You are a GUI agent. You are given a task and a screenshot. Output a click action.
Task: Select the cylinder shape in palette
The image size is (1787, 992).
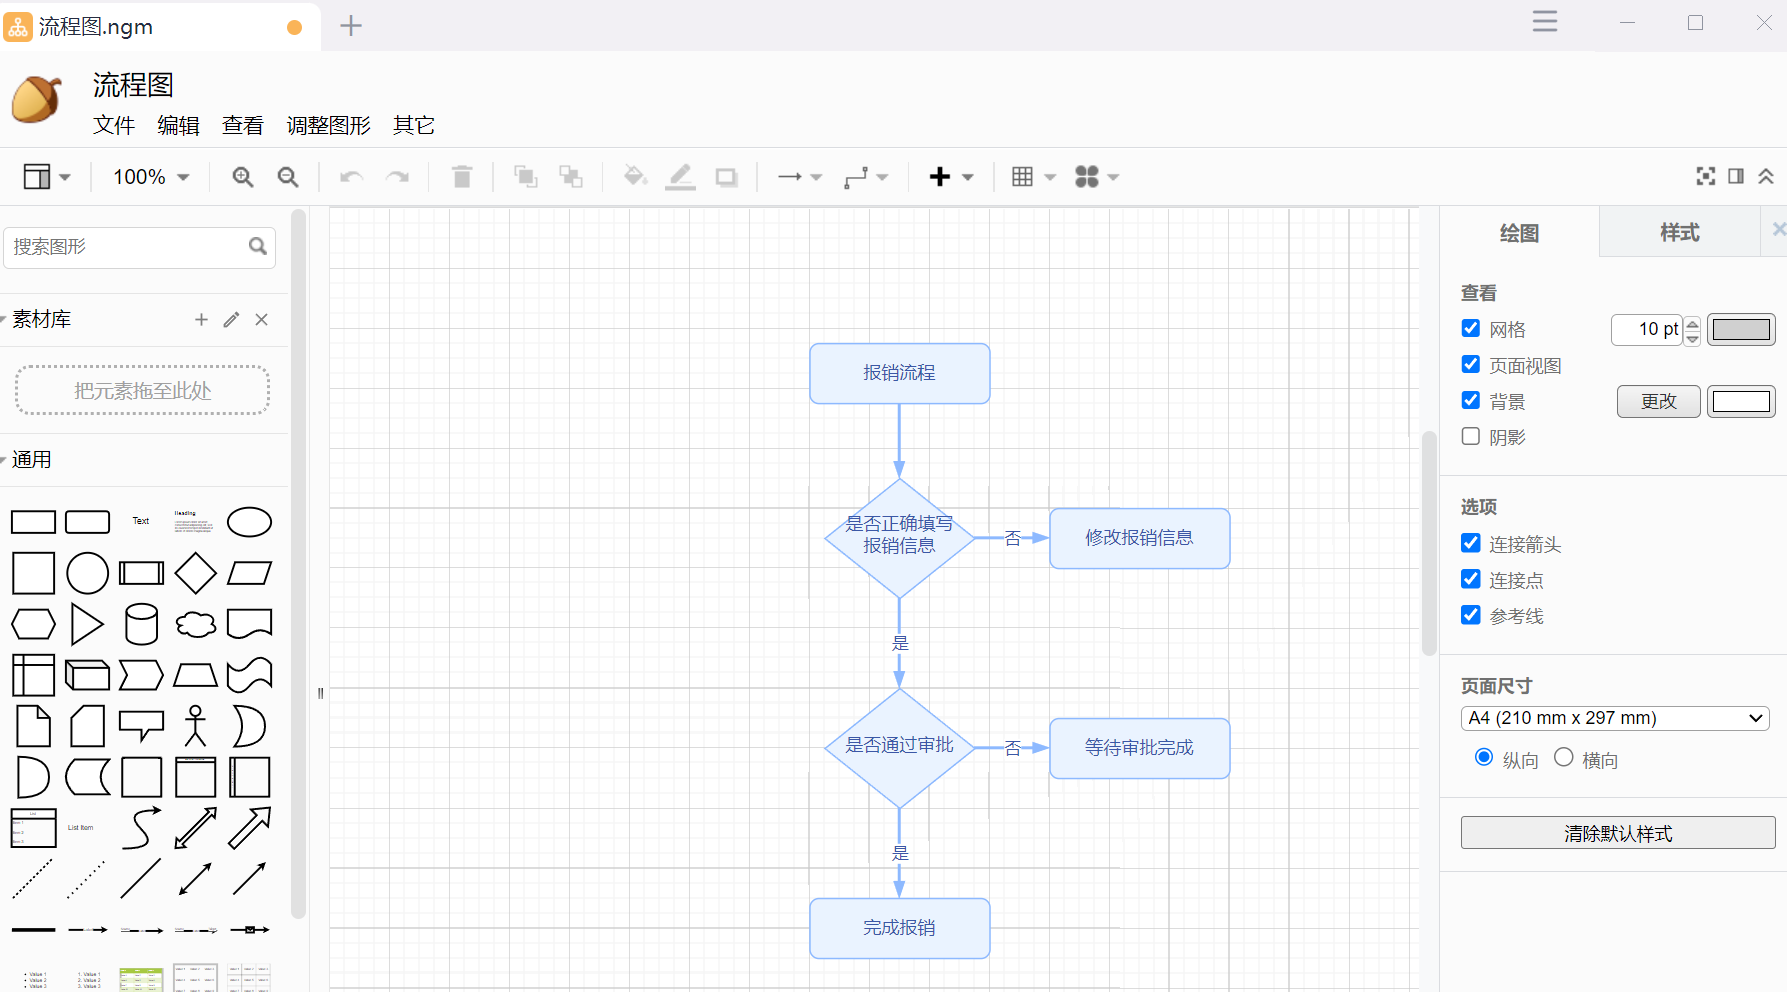141,624
